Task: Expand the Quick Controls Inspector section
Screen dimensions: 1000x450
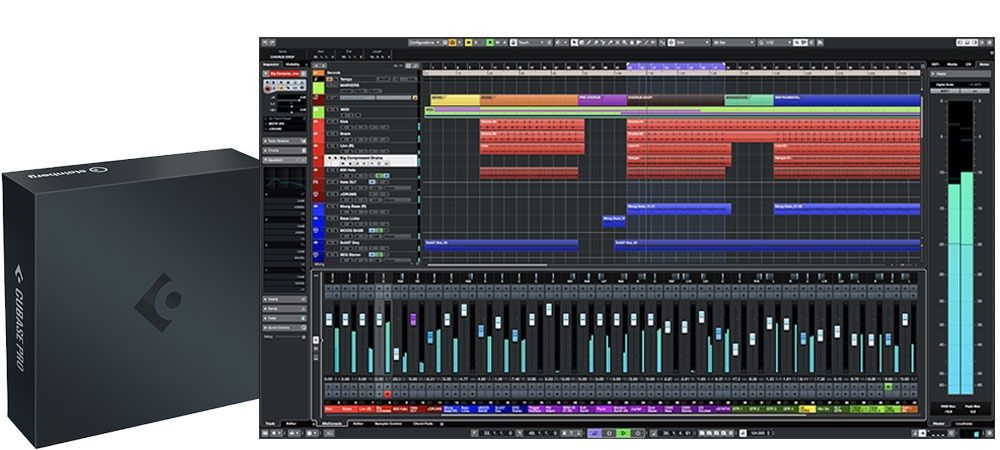Action: point(285,327)
